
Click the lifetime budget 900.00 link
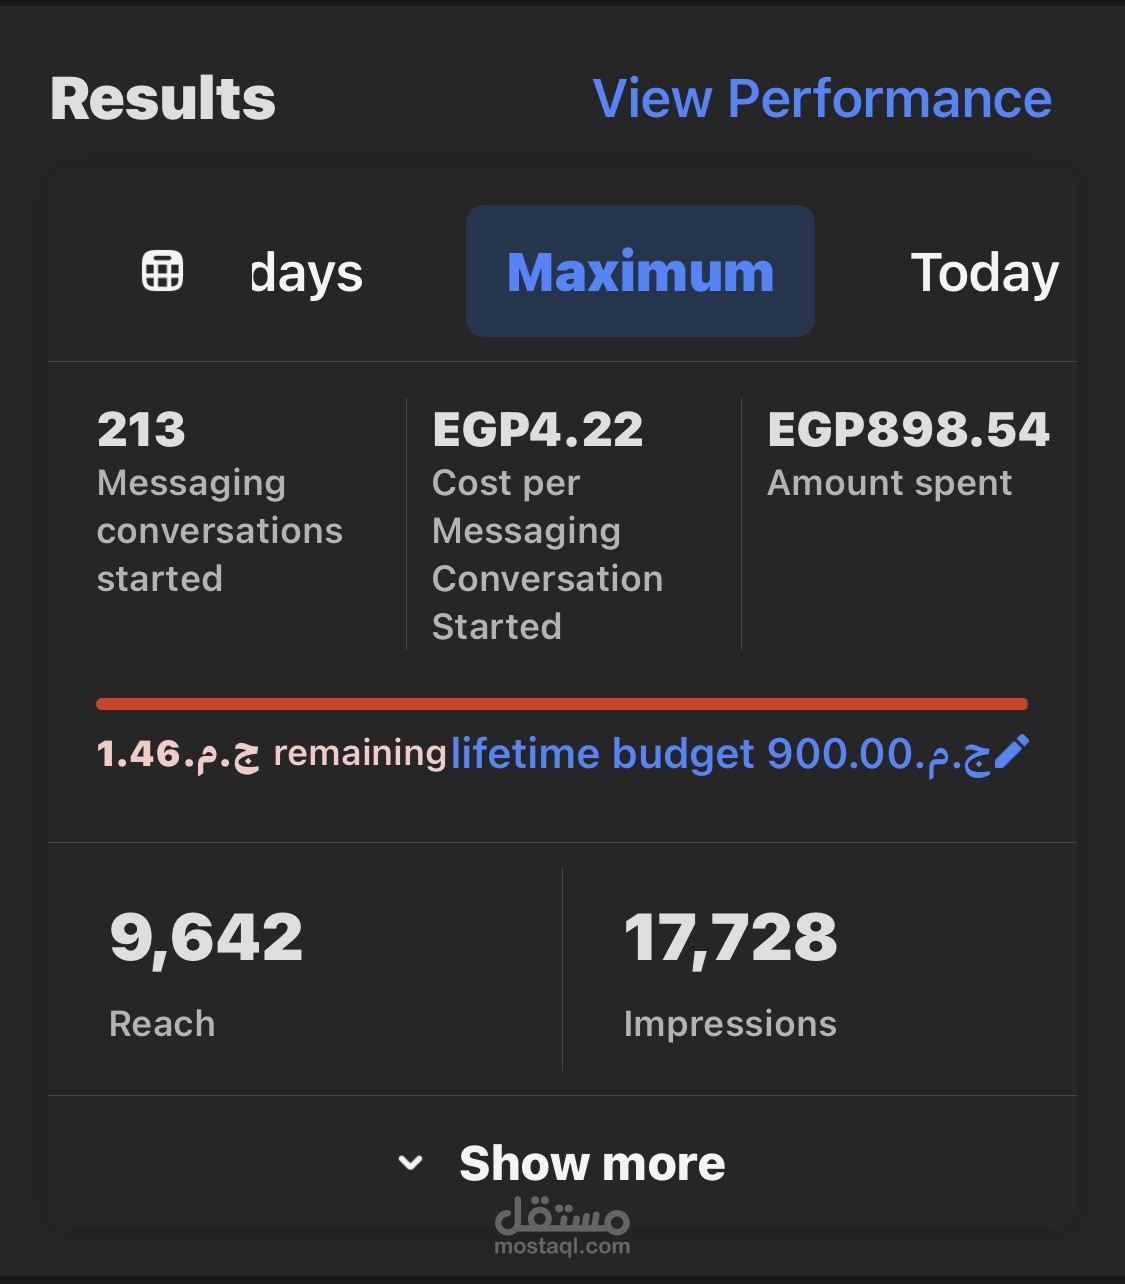(720, 754)
